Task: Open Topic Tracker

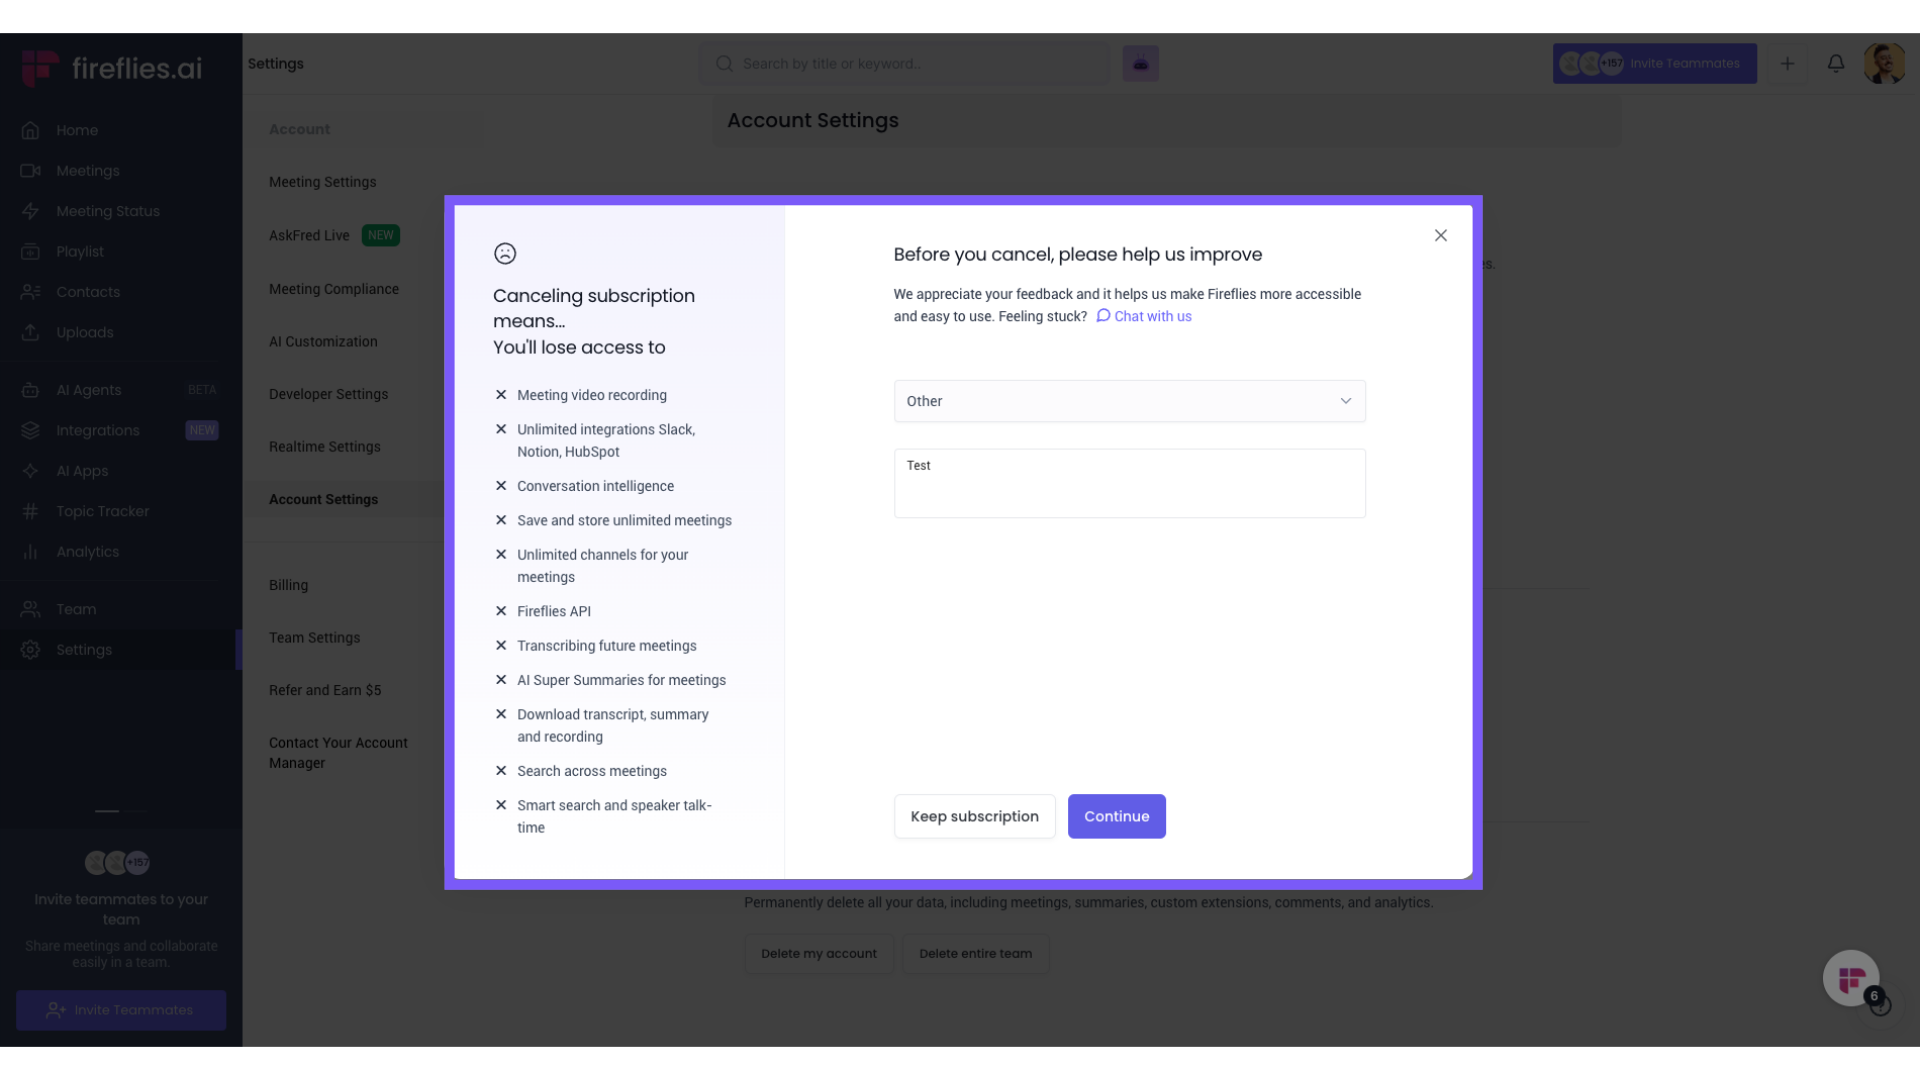Action: [30, 511]
